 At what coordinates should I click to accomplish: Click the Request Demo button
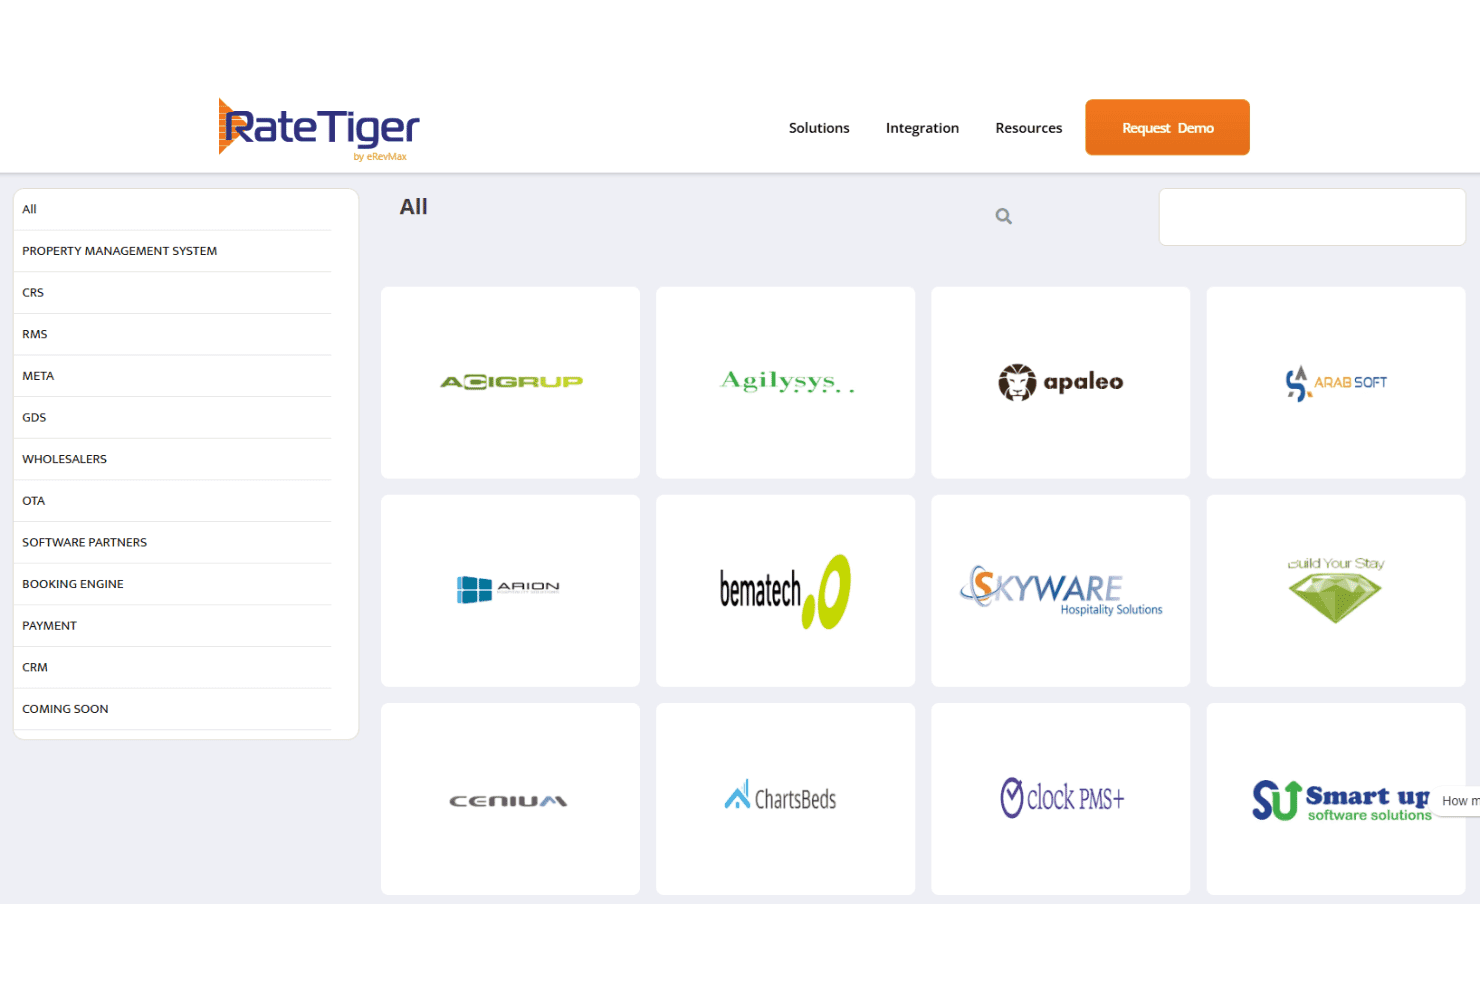pyautogui.click(x=1167, y=127)
